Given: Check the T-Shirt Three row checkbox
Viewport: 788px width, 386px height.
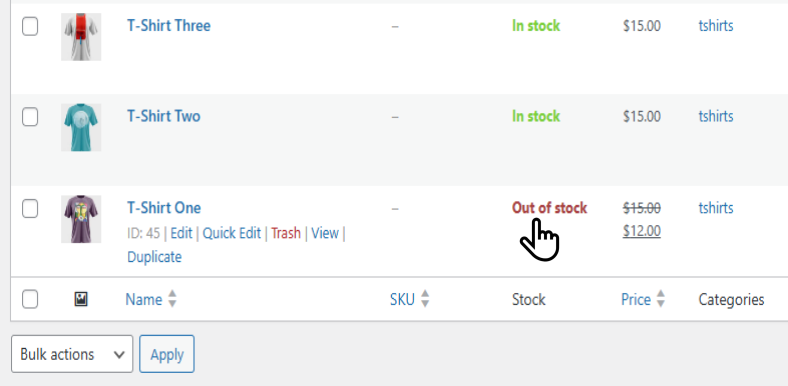Looking at the screenshot, I should click(x=30, y=27).
